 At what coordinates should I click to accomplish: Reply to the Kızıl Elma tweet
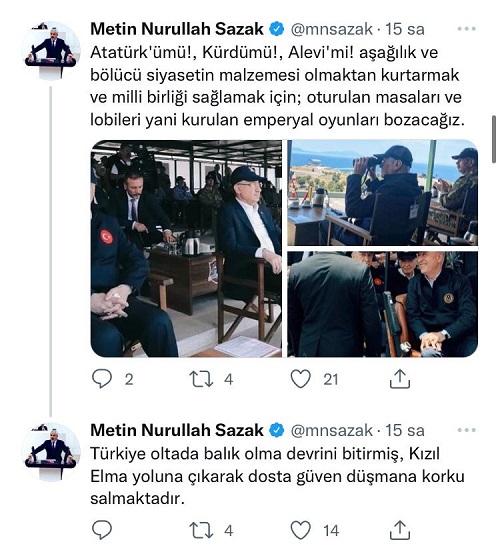(x=102, y=530)
